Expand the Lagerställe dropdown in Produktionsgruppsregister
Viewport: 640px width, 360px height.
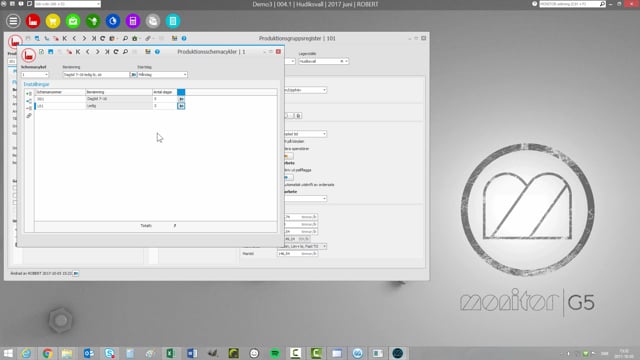tap(347, 61)
